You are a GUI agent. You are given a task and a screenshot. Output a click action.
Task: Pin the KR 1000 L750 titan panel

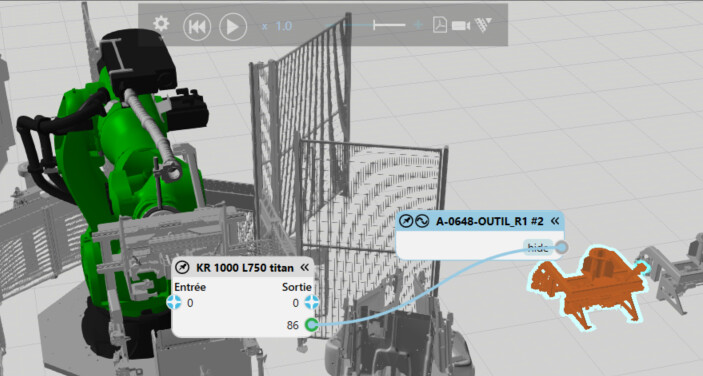point(182,268)
